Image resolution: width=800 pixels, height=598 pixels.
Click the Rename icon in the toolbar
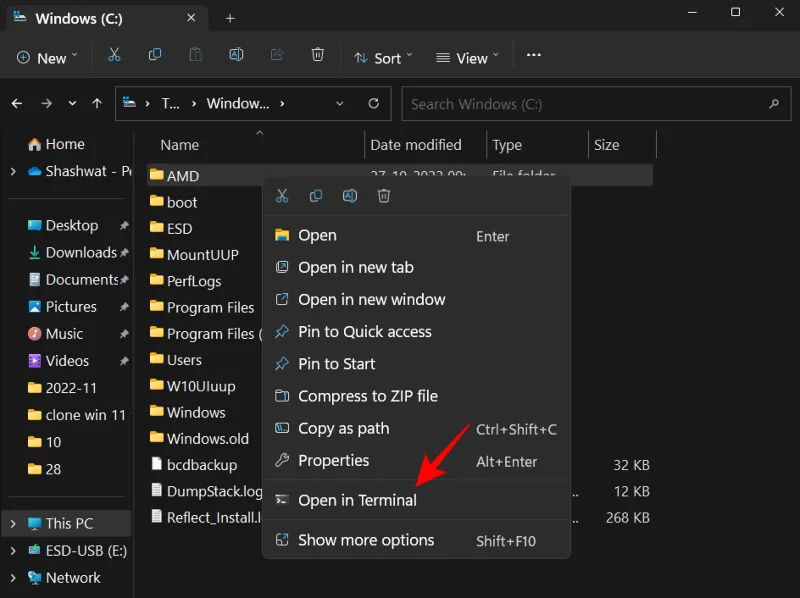(236, 55)
